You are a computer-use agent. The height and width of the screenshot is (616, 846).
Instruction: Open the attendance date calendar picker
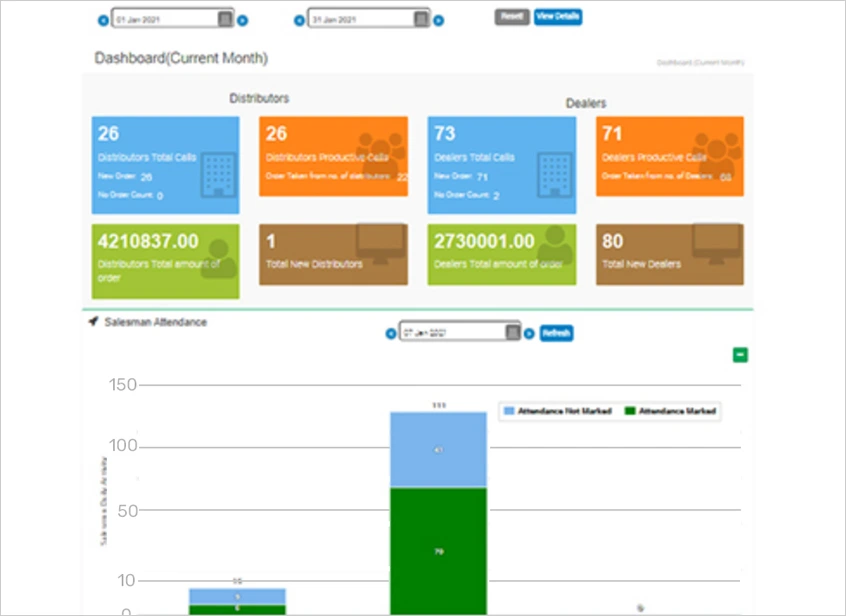point(512,331)
